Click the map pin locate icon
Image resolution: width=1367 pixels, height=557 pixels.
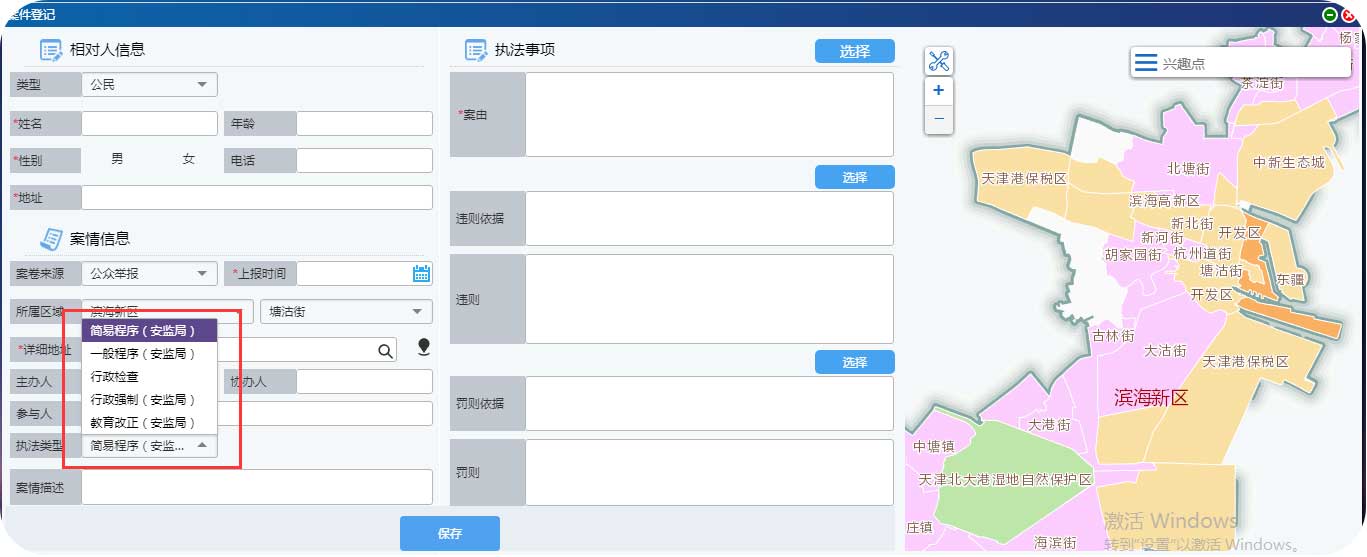click(x=424, y=347)
